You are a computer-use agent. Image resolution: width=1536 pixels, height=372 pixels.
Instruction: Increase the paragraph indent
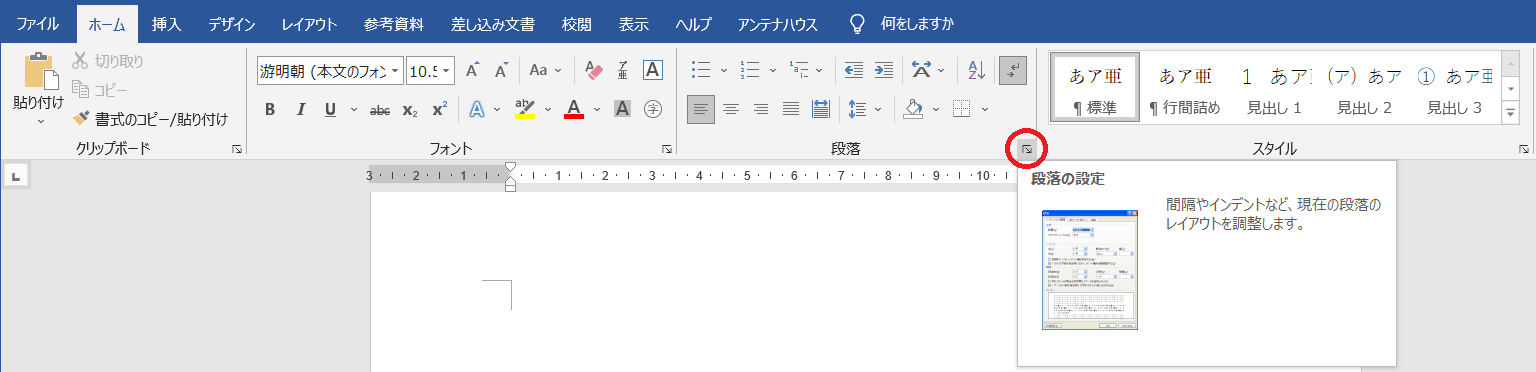point(884,71)
